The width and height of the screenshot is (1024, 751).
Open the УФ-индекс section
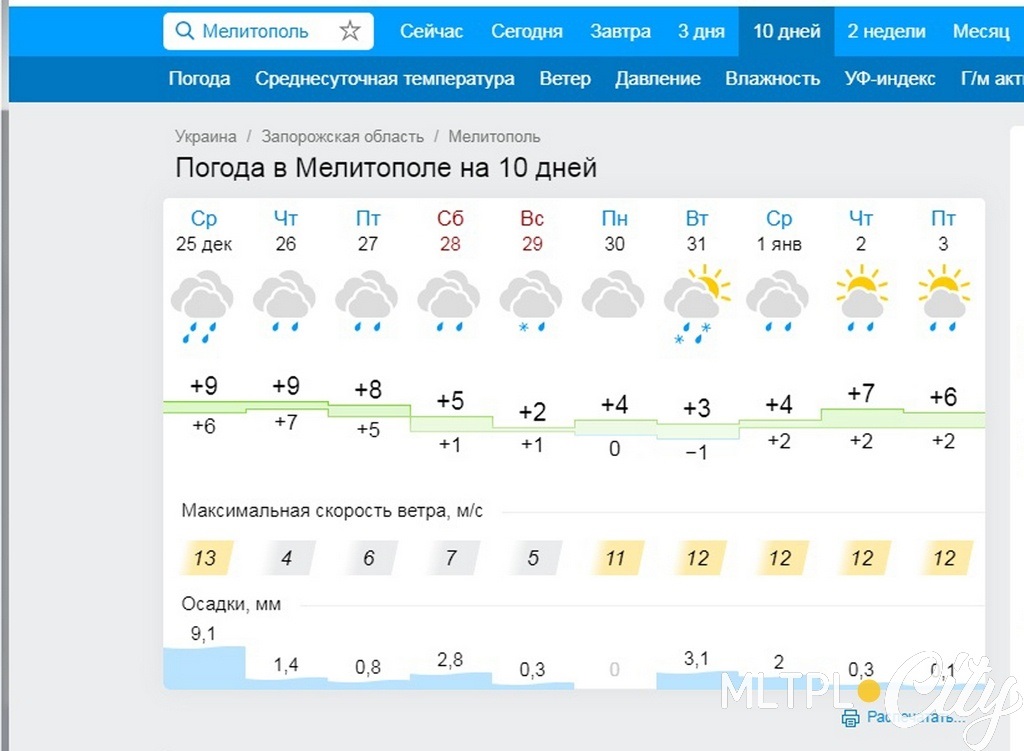point(889,78)
